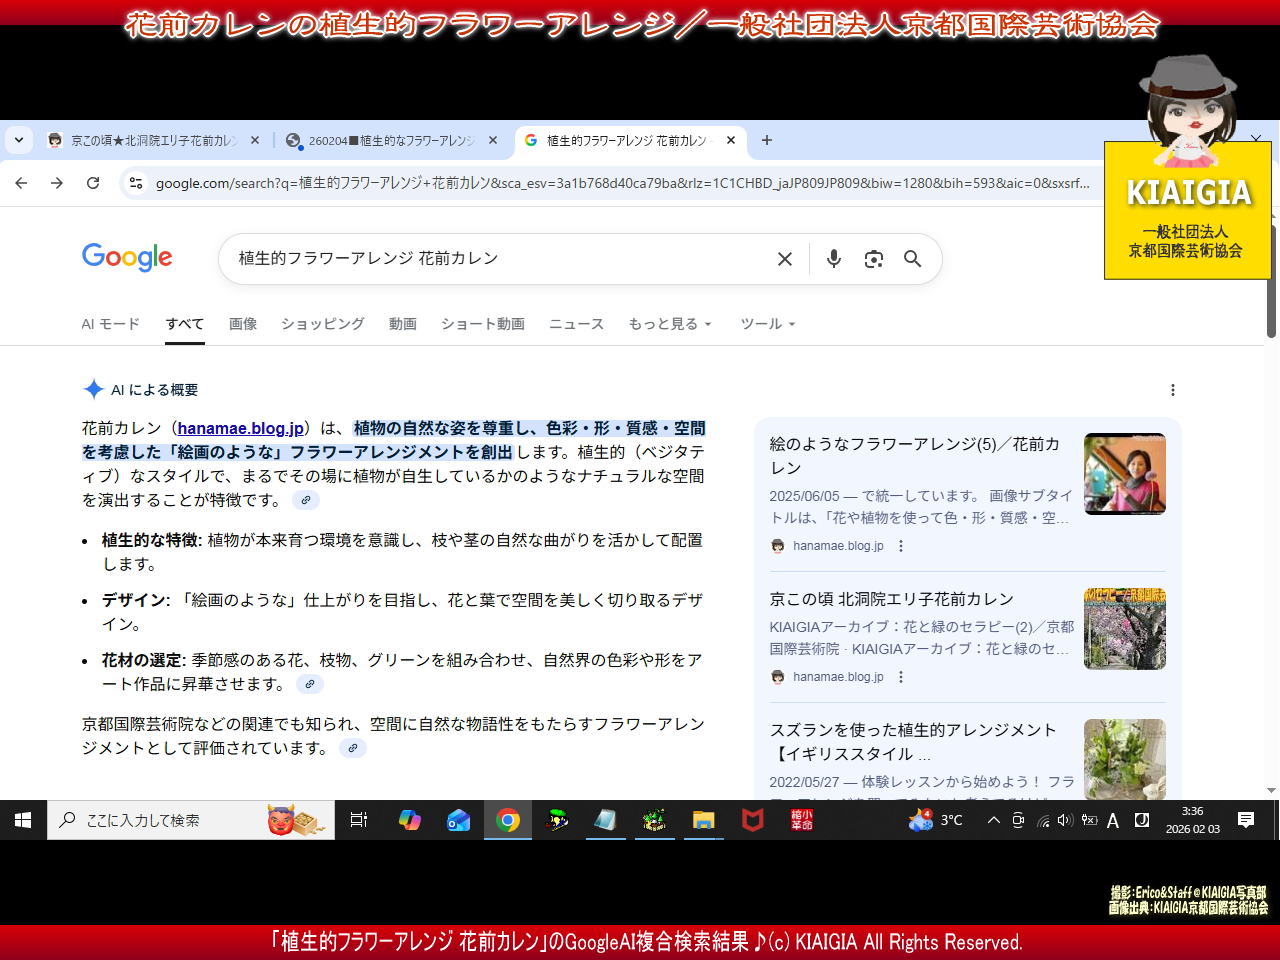The height and width of the screenshot is (960, 1280).
Task: Open the notification center icon
Action: [1246, 820]
